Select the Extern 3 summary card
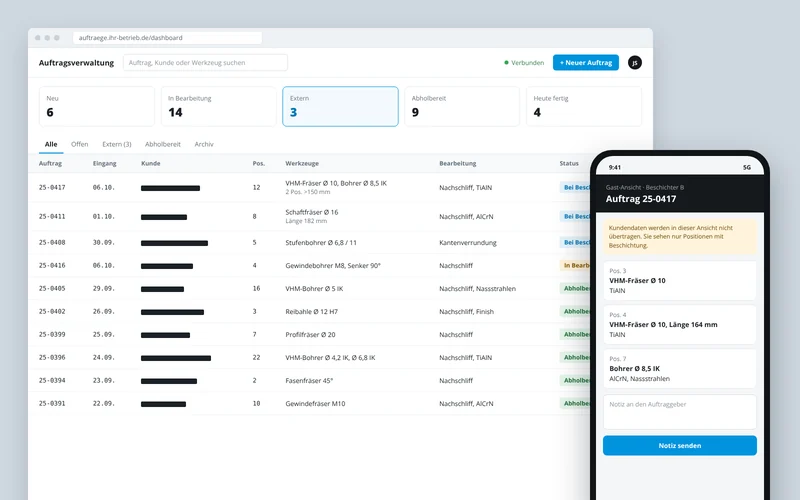The width and height of the screenshot is (800, 500). coord(340,106)
